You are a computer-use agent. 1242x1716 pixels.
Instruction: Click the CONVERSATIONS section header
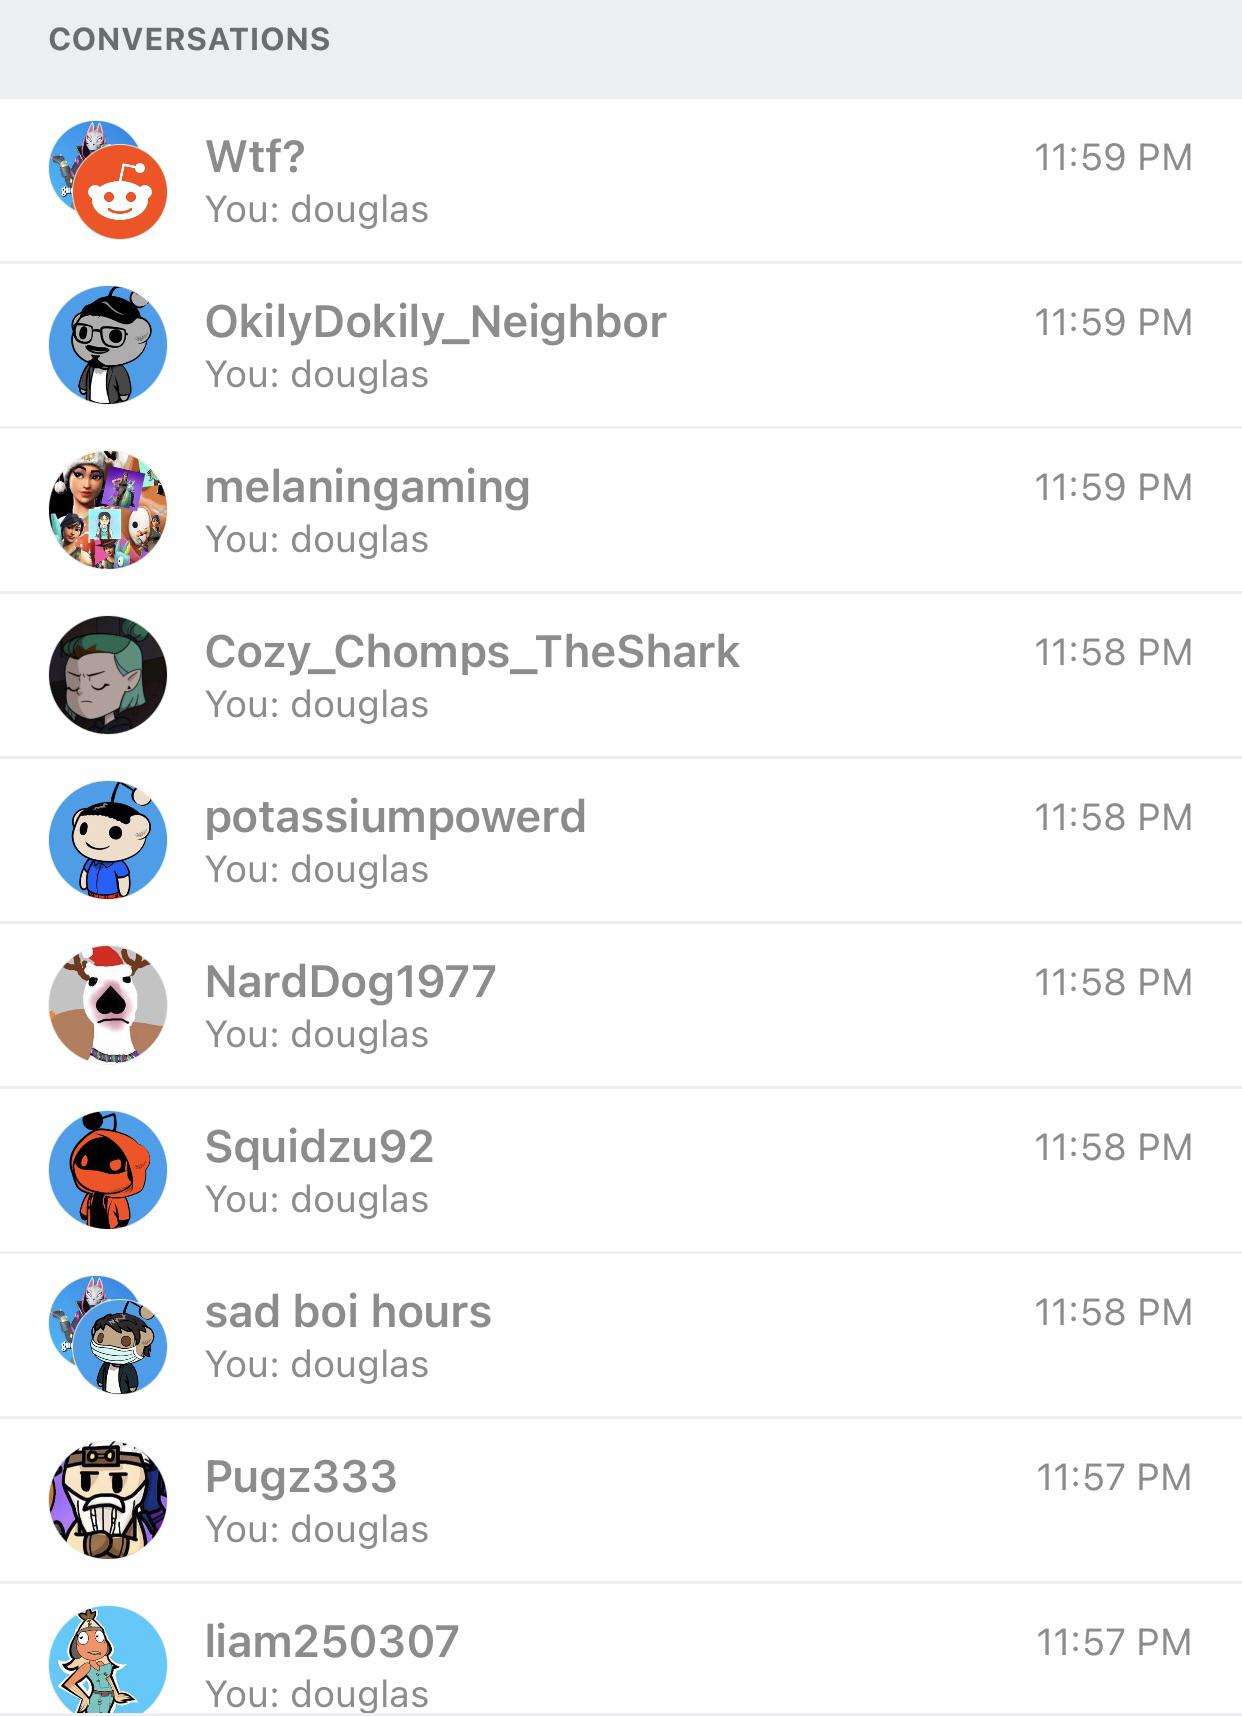click(x=189, y=39)
